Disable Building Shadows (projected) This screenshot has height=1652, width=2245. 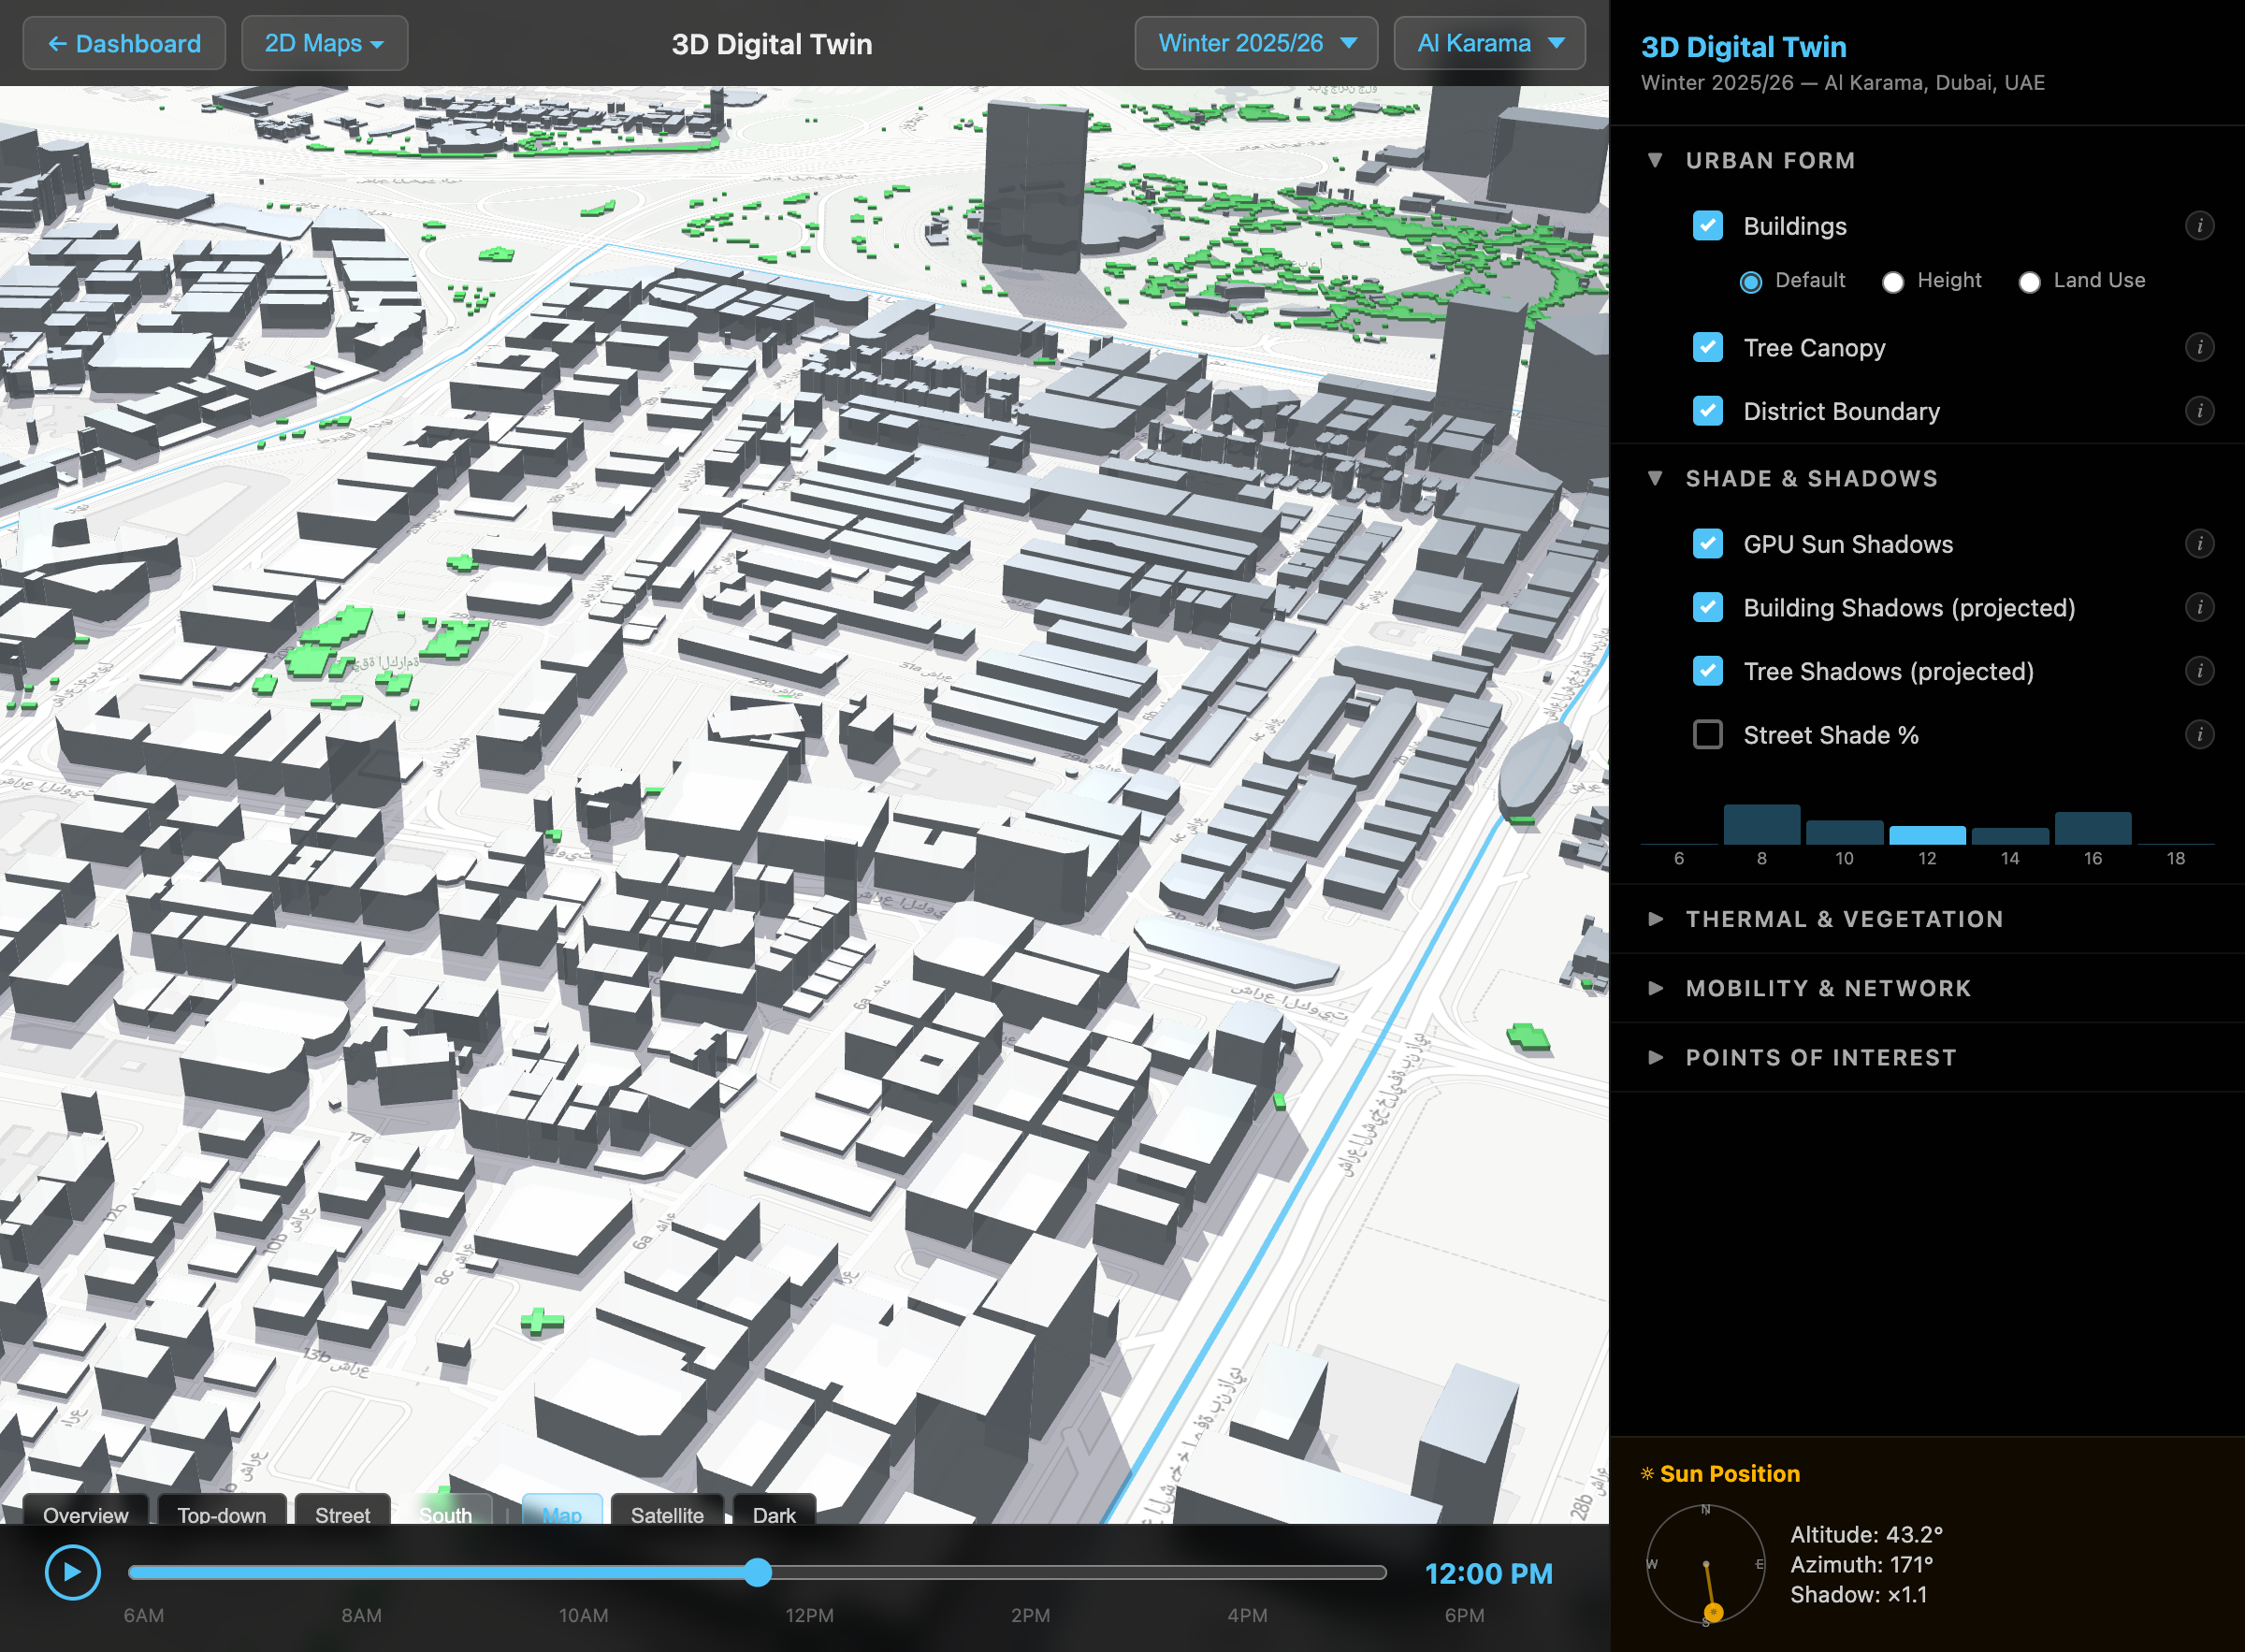coord(1708,608)
